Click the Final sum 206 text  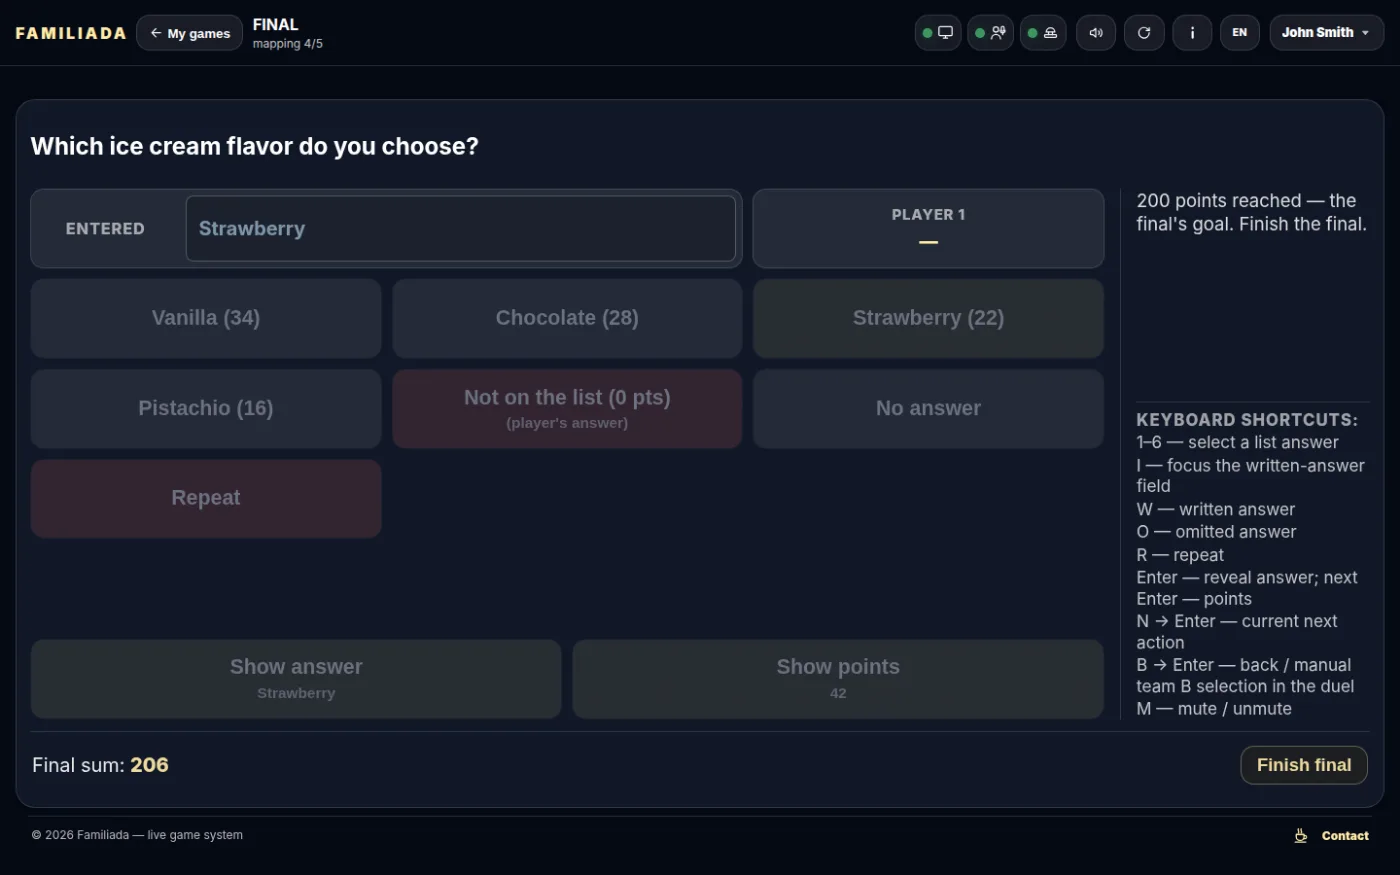coord(100,765)
